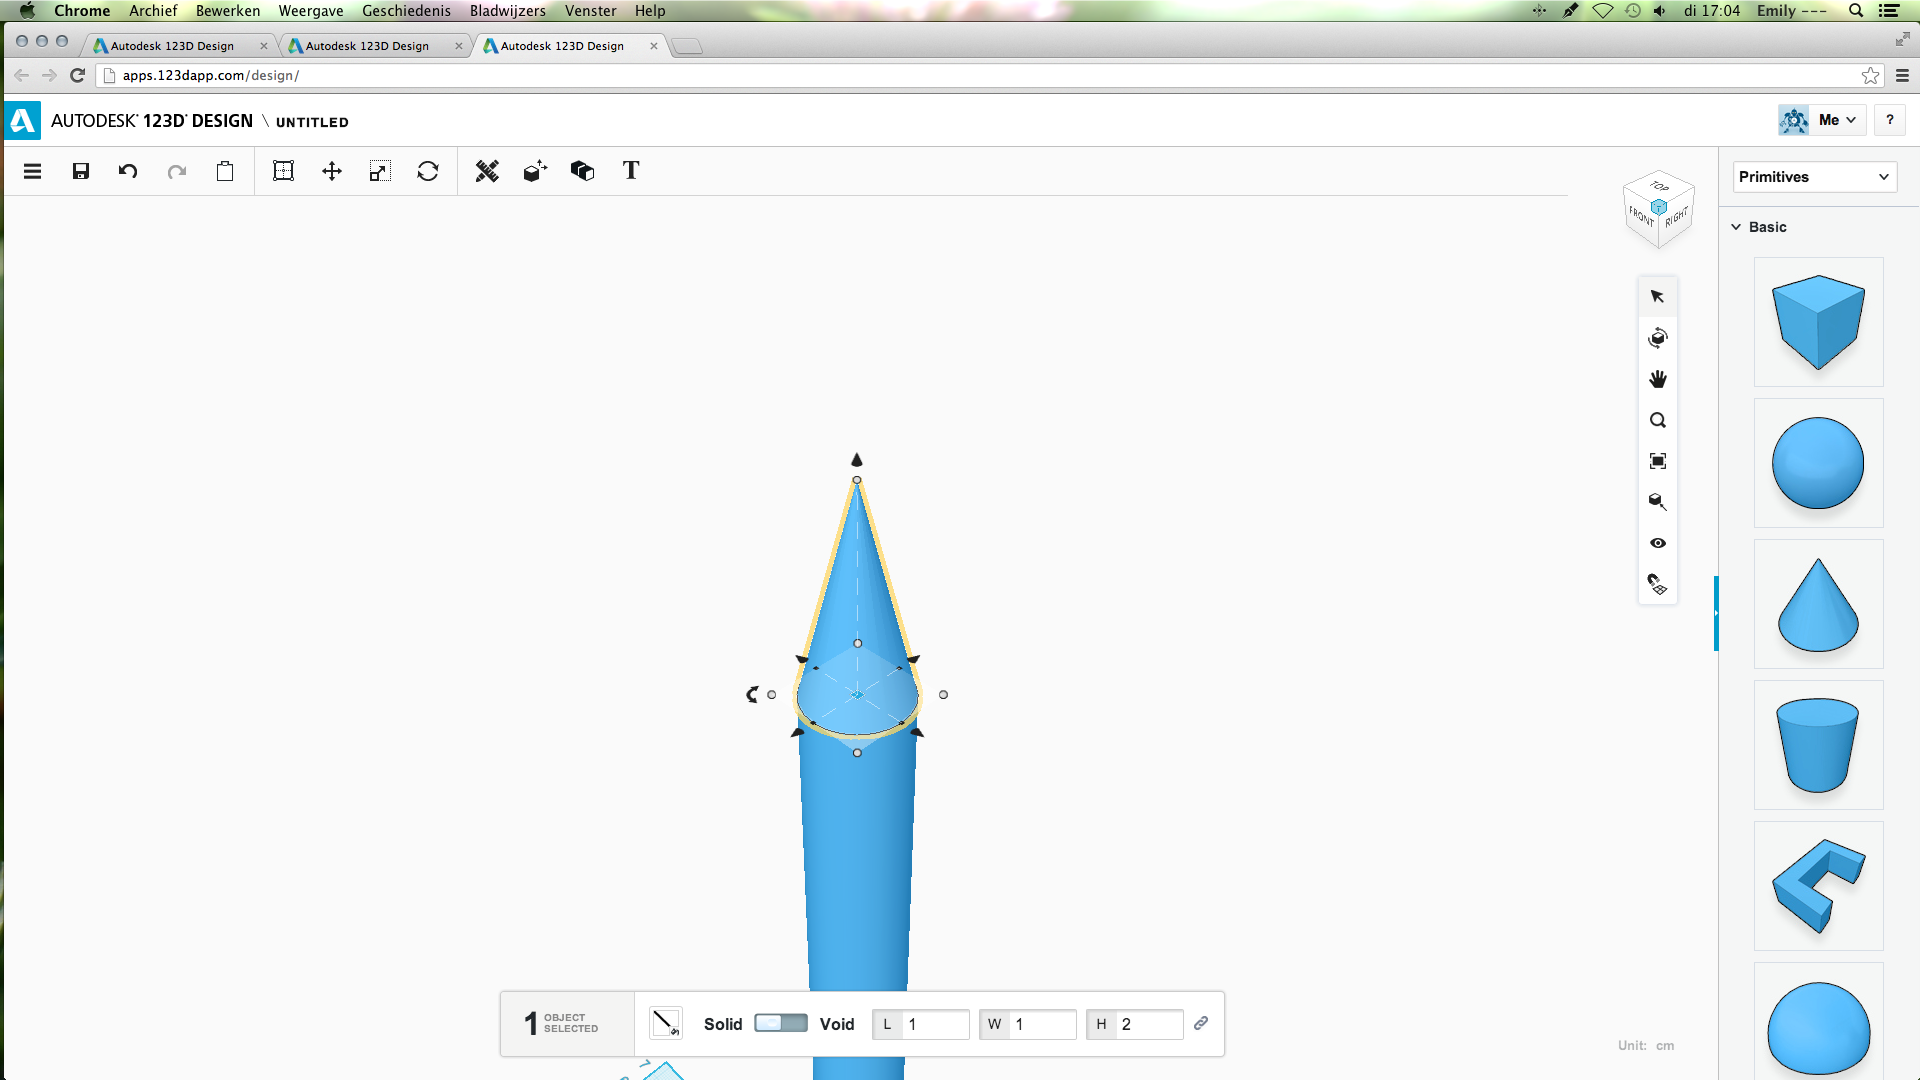Click the Save icon in toolbar
This screenshot has height=1080, width=1920.
[81, 171]
